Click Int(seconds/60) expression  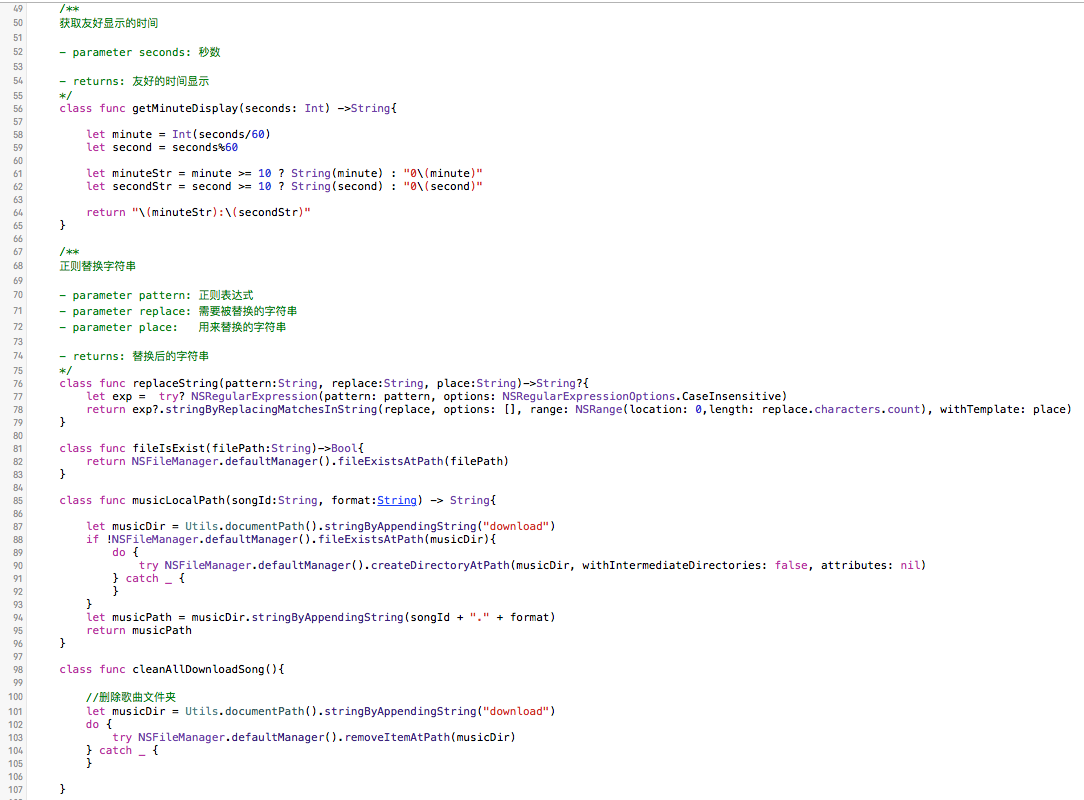click(x=221, y=134)
